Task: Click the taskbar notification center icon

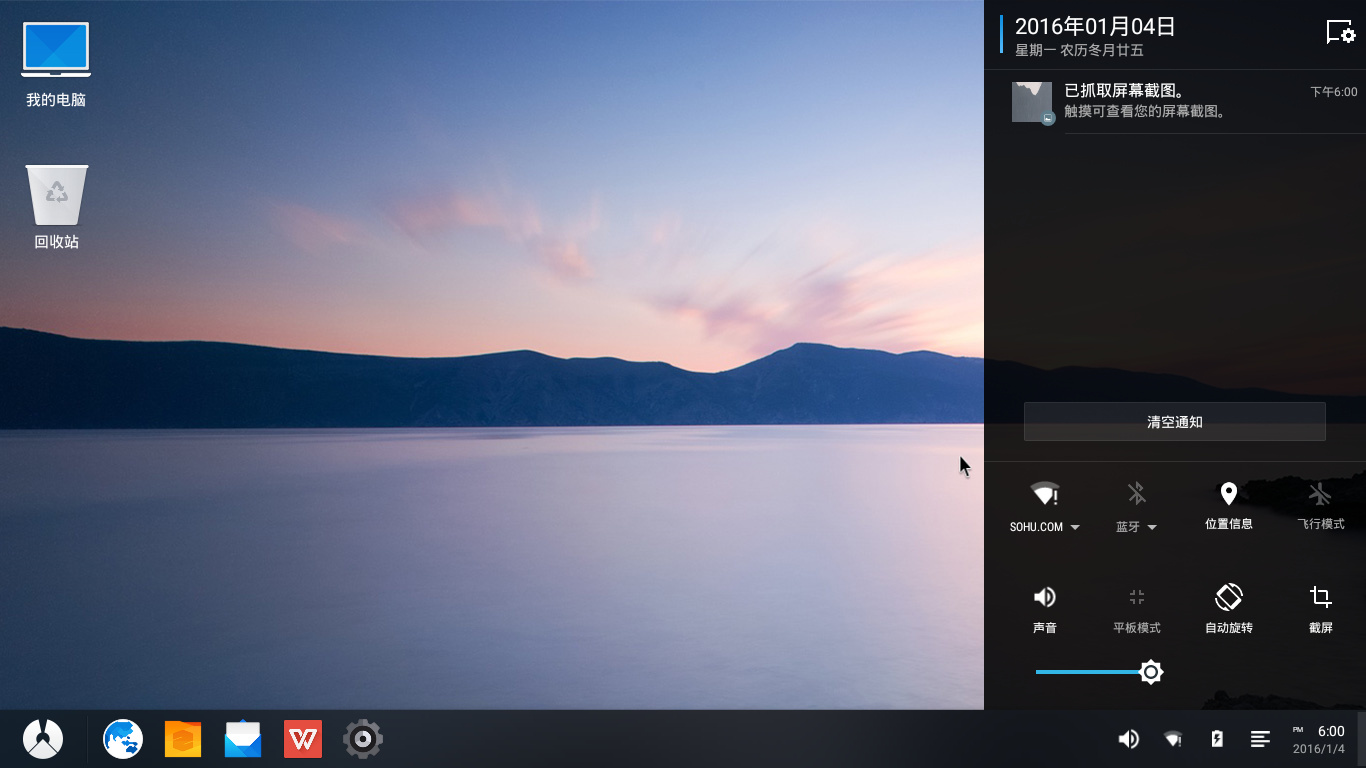Action: click(x=1260, y=739)
